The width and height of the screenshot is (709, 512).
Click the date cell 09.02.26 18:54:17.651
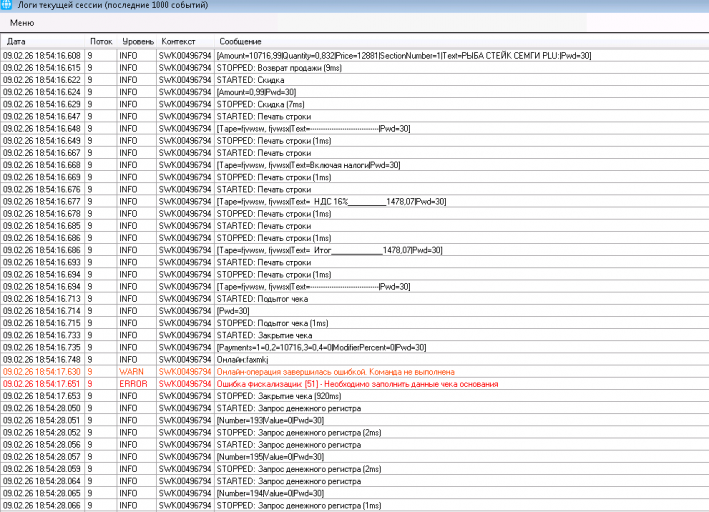42,384
